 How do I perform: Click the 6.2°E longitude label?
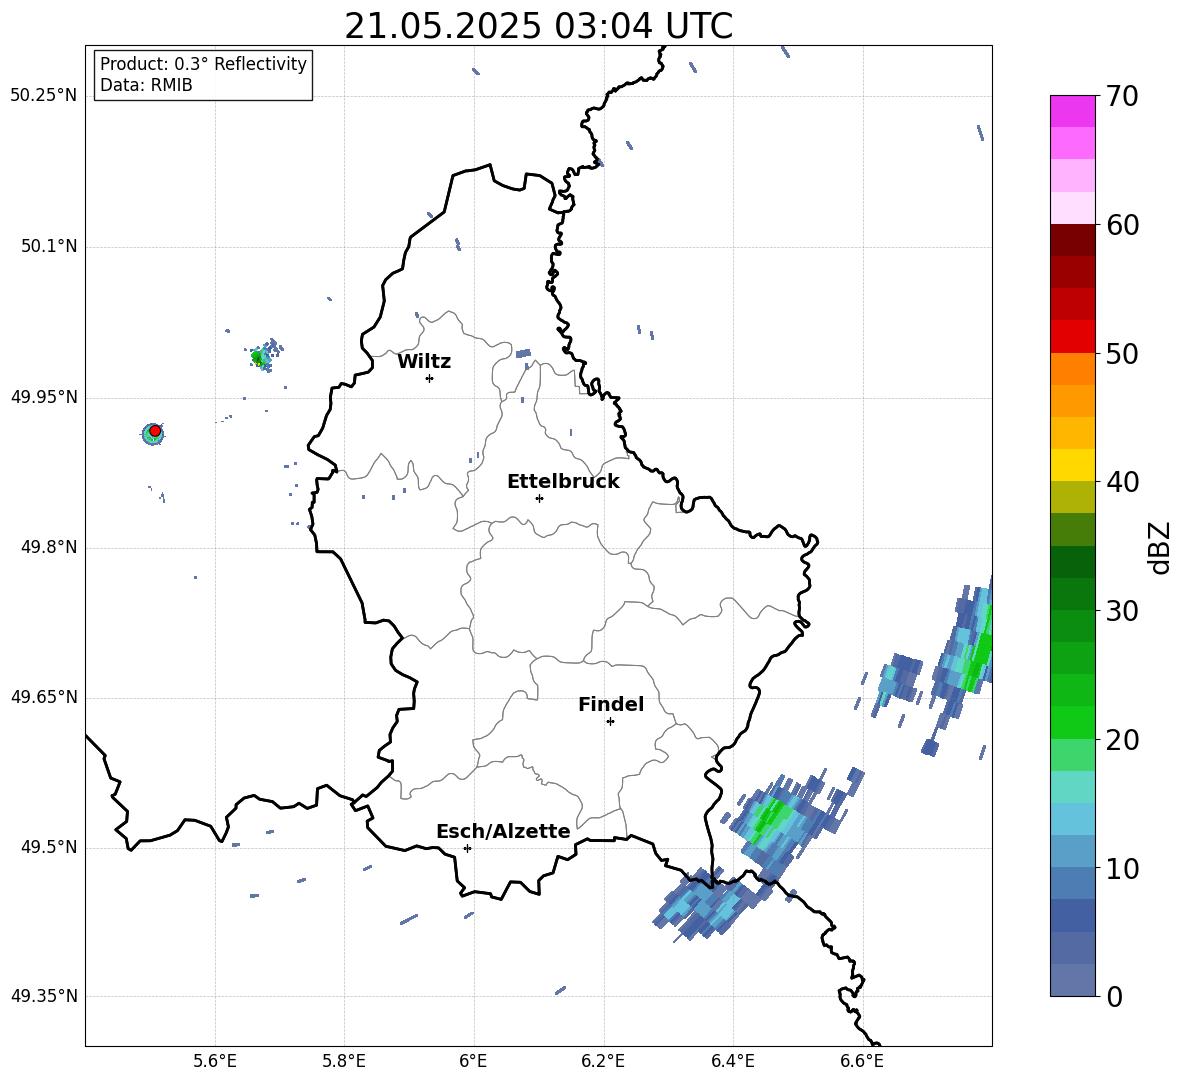tap(603, 1061)
